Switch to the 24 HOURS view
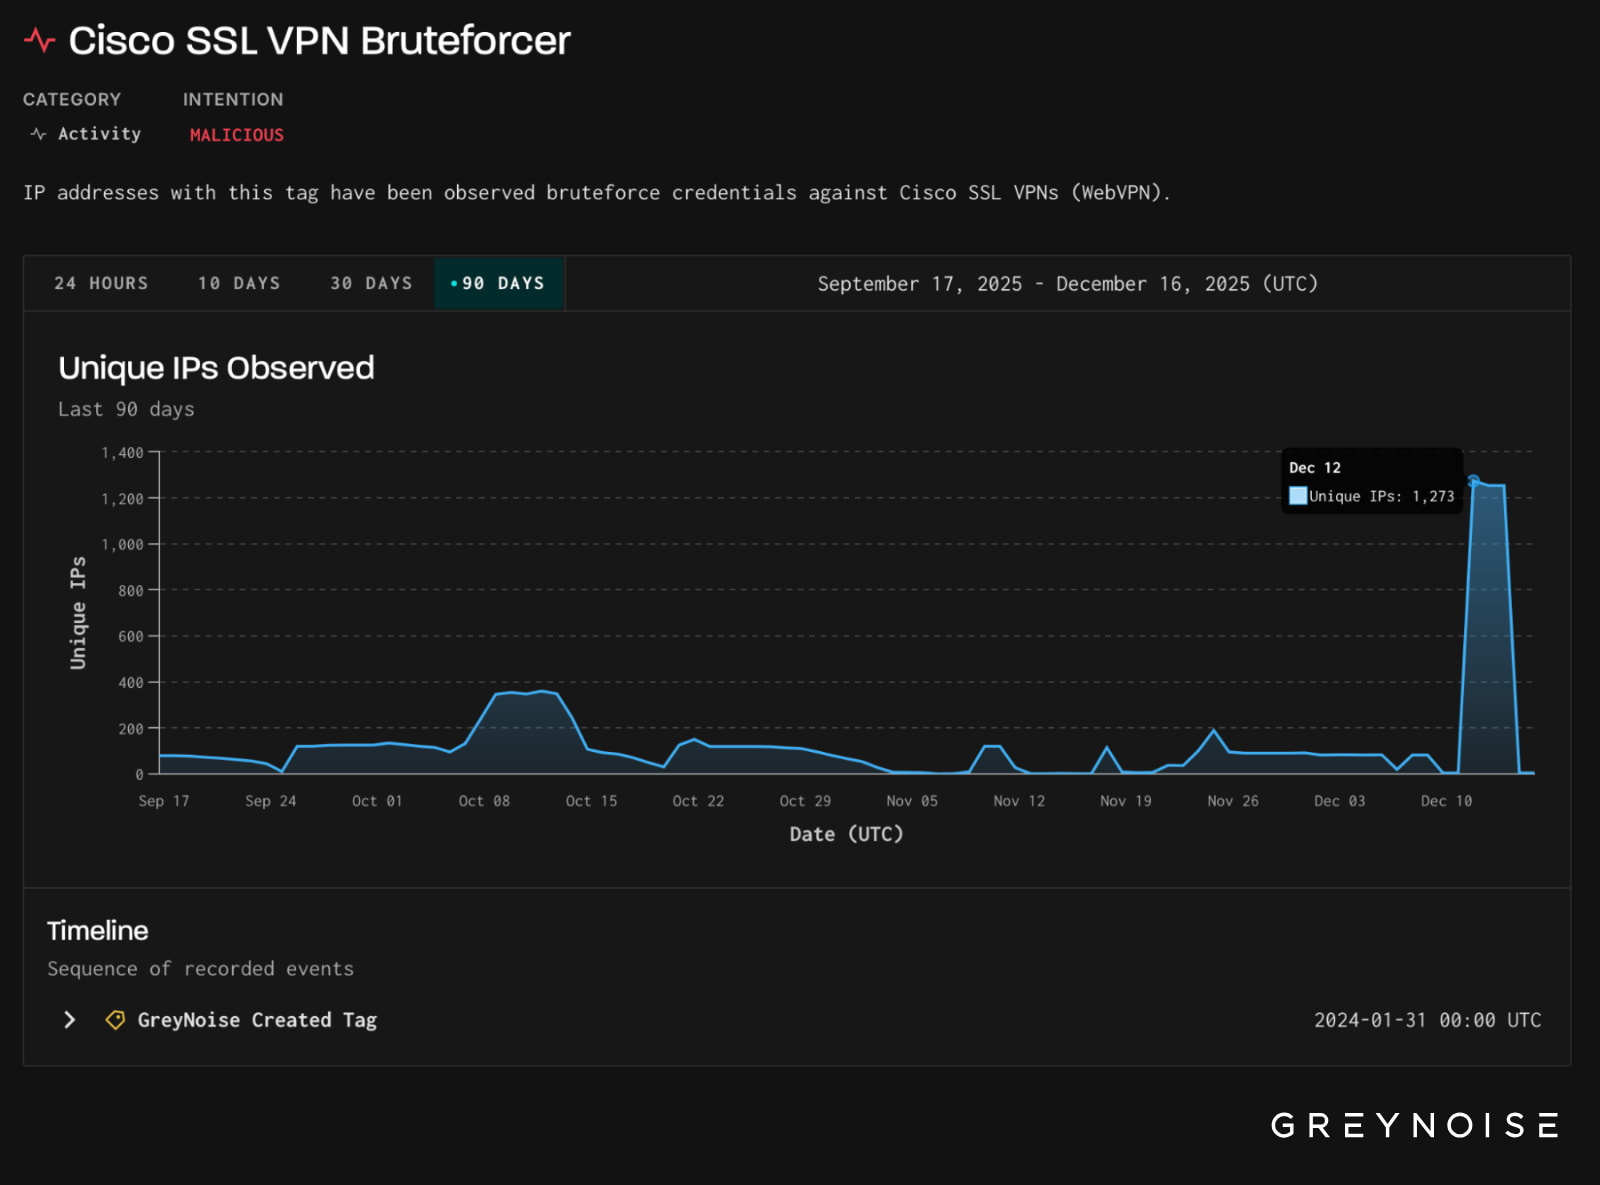Image resolution: width=1600 pixels, height=1185 pixels. point(100,283)
